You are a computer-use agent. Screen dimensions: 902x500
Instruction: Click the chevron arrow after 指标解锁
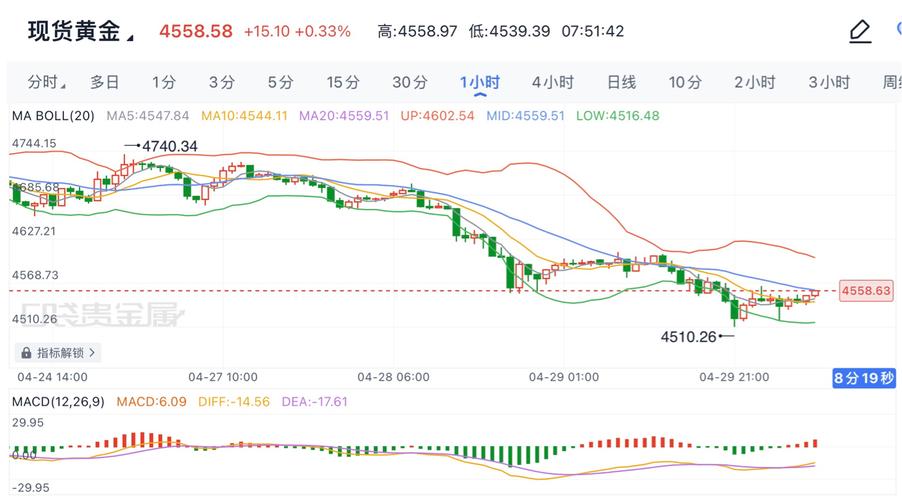coord(92,353)
